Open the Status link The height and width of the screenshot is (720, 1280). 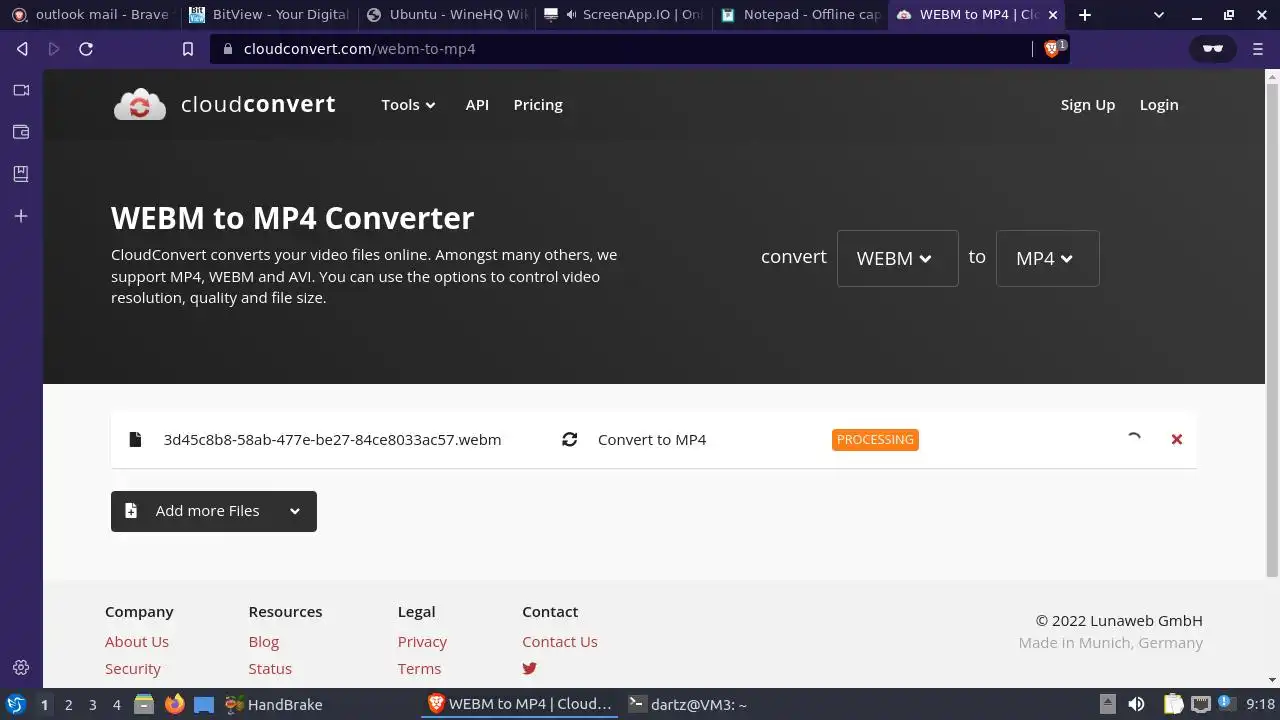(270, 668)
